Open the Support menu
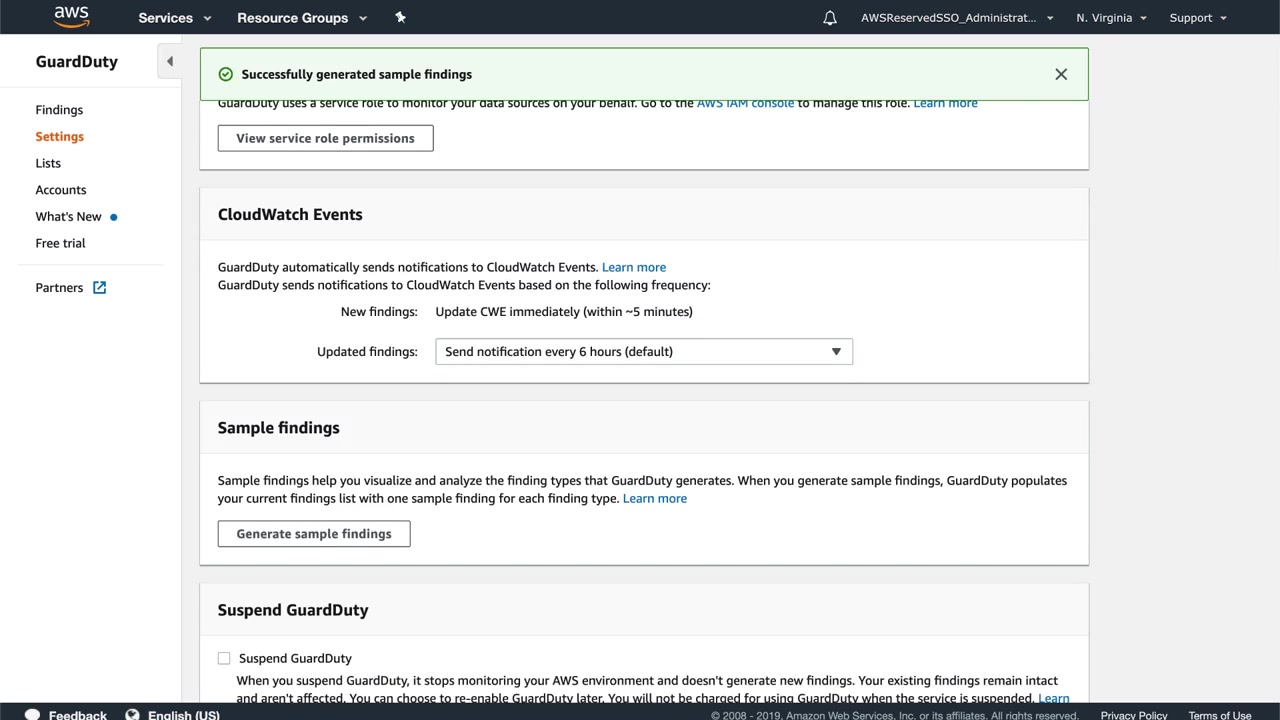The height and width of the screenshot is (720, 1280). click(1198, 18)
